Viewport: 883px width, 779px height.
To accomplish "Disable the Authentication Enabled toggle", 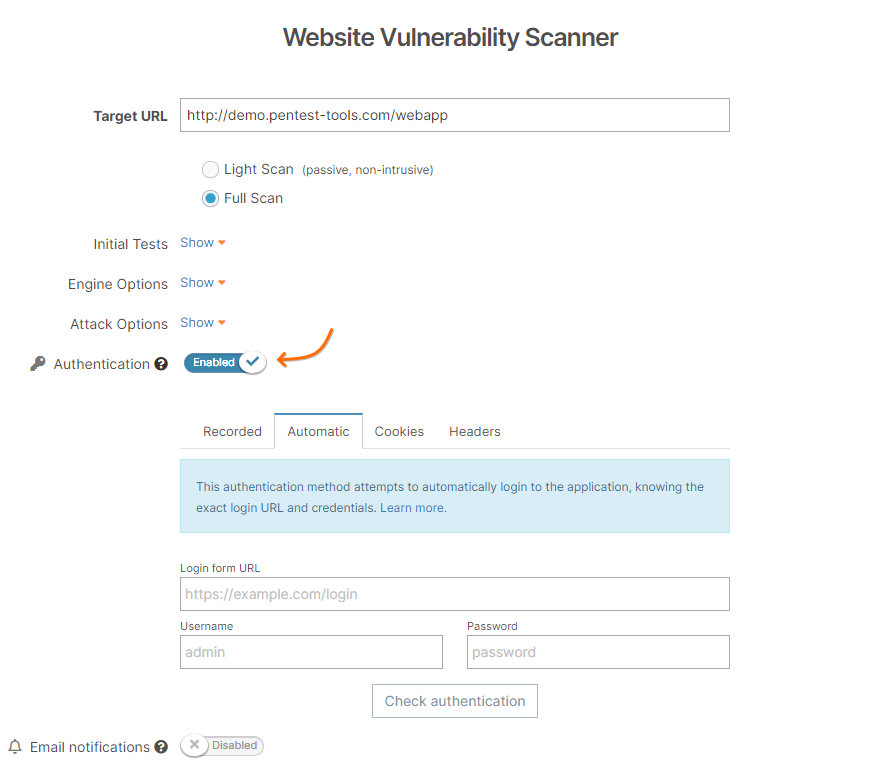I will tap(224, 362).
